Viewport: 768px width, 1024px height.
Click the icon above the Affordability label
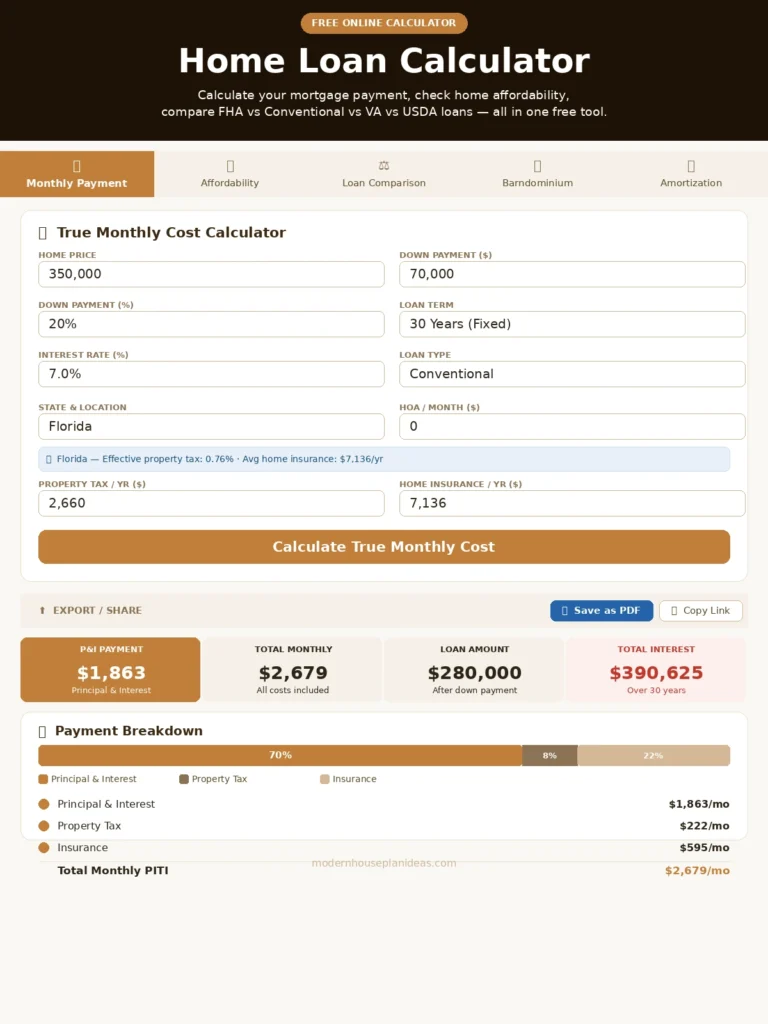pos(230,166)
